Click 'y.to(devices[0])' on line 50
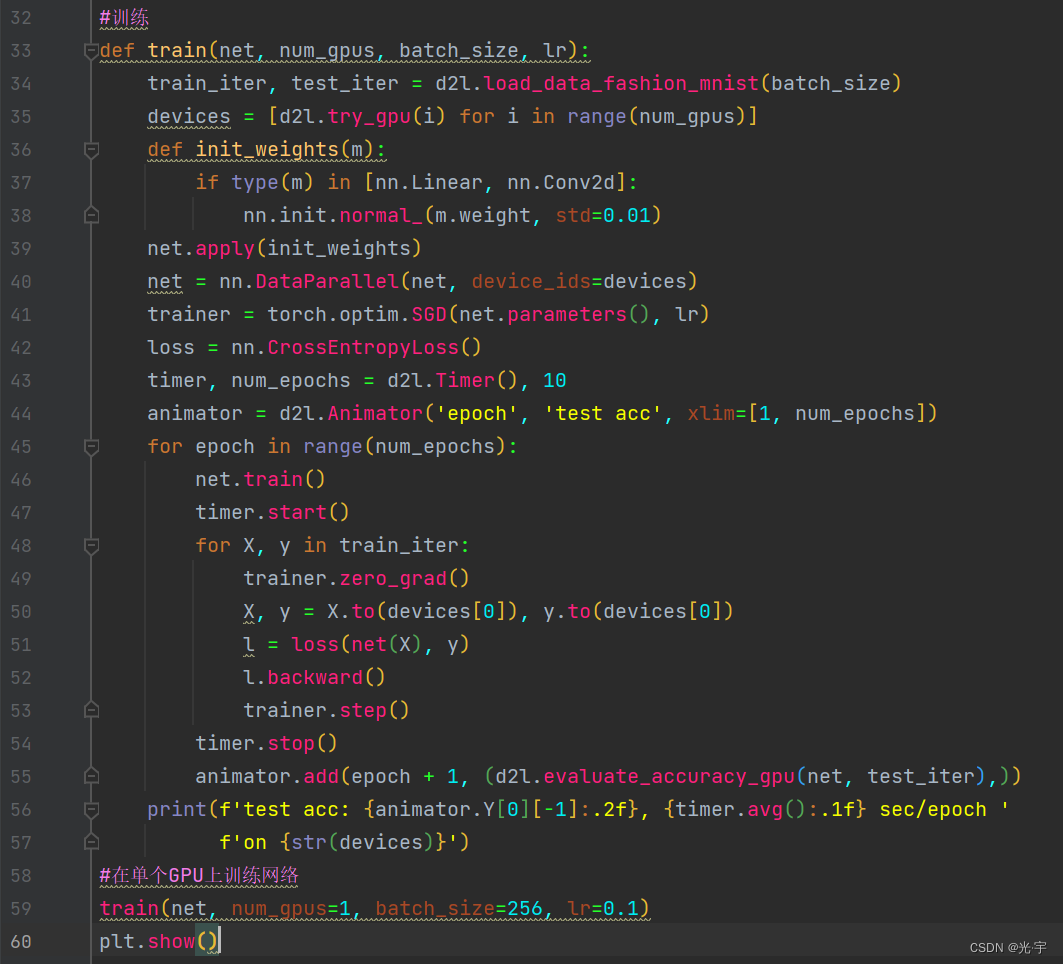1063x964 pixels. (639, 611)
